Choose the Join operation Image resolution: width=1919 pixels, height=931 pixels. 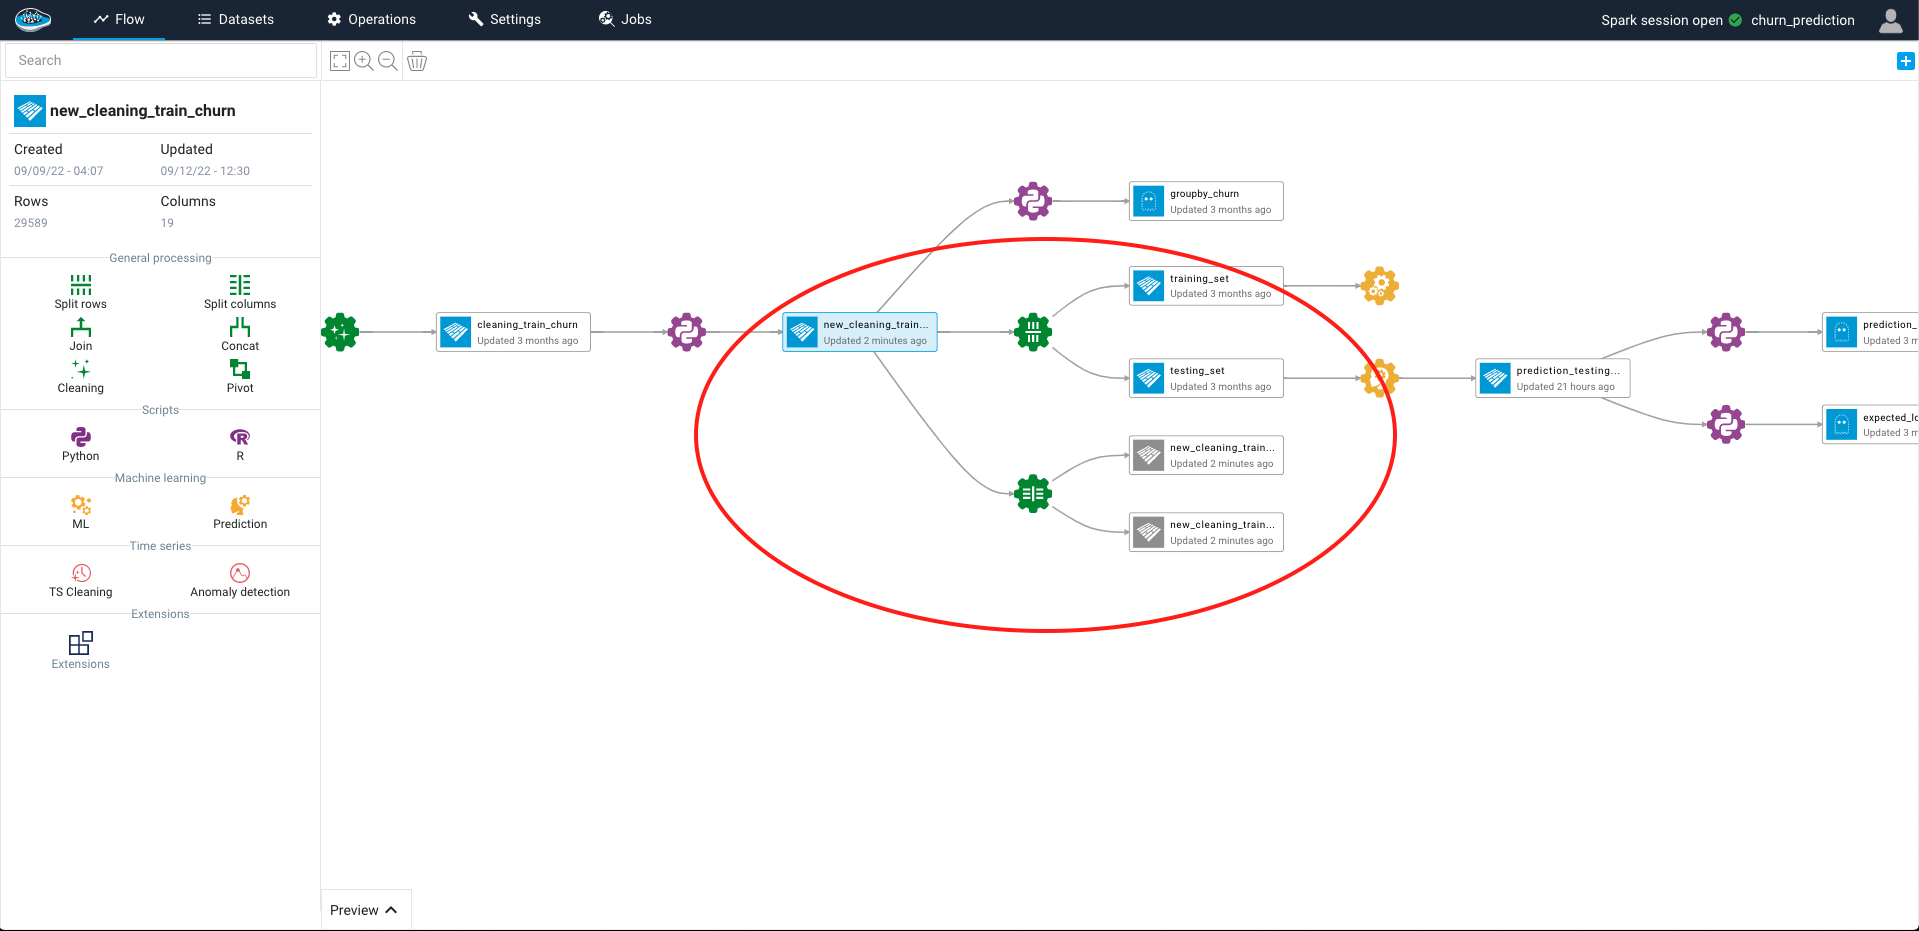coord(80,334)
